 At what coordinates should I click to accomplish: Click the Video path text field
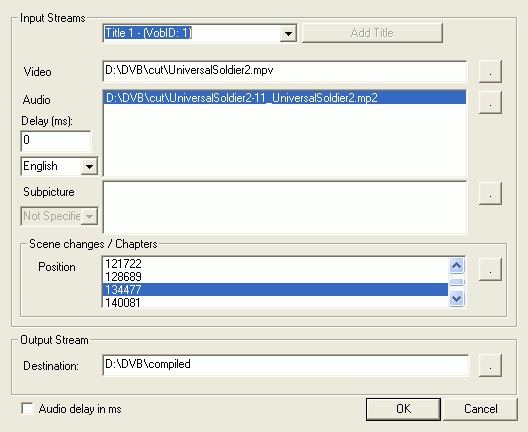285,71
